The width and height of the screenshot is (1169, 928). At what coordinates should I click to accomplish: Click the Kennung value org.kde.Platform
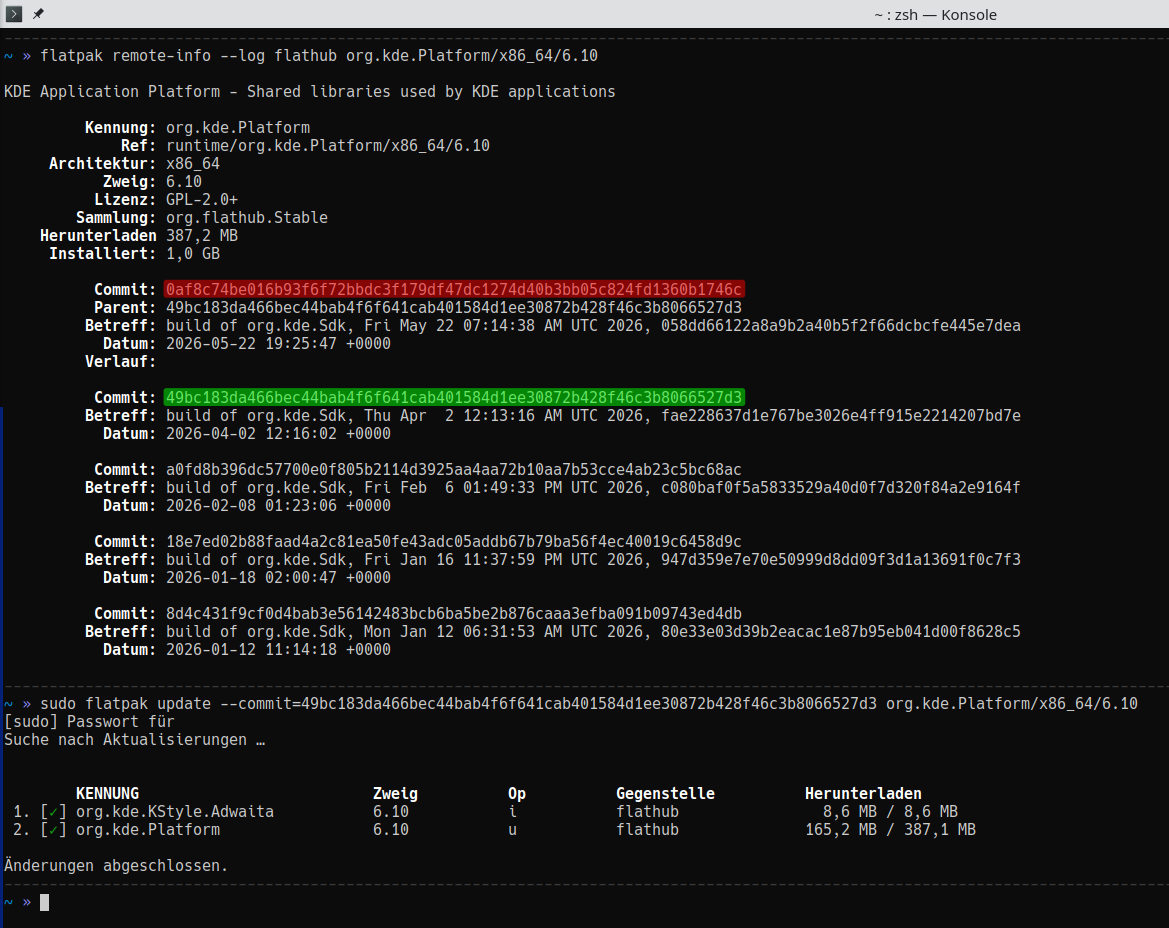pyautogui.click(x=238, y=127)
